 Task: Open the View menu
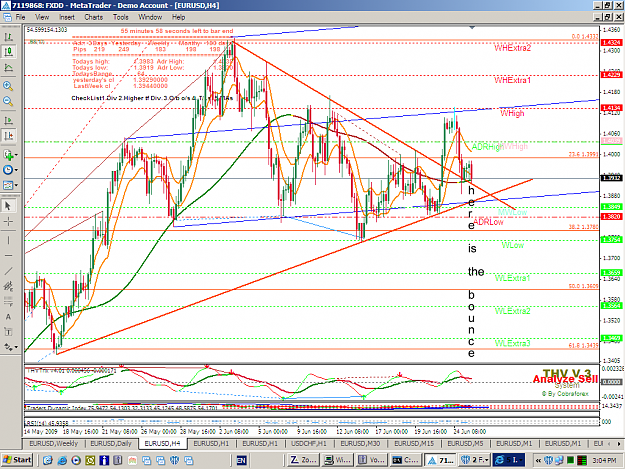click(42, 17)
